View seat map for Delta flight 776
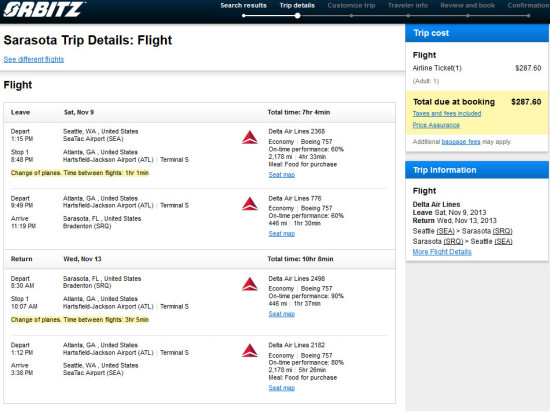This screenshot has width=550, height=412. coord(282,234)
